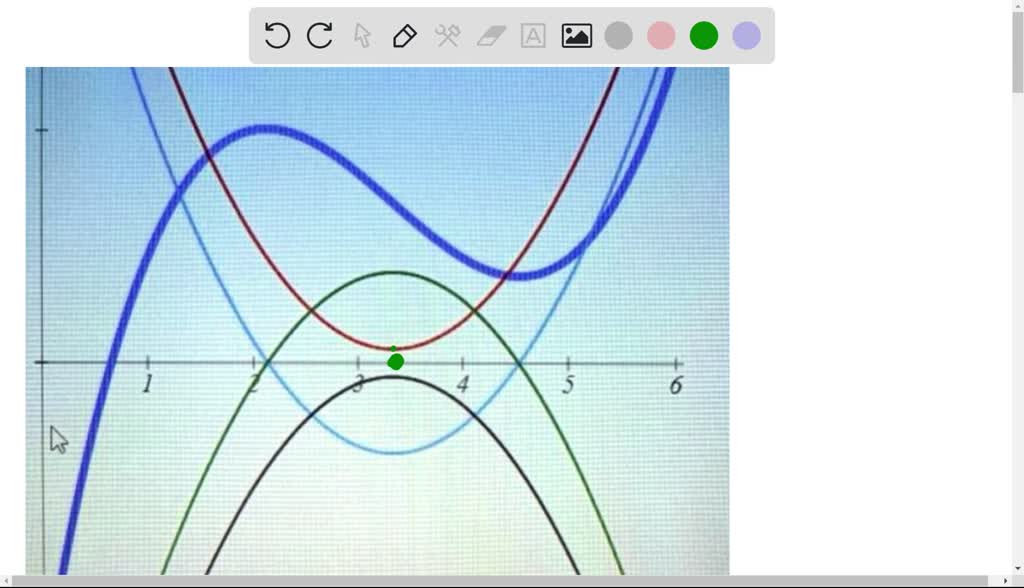Click the scroll right arrow
The height and width of the screenshot is (588, 1024).
(1006, 581)
